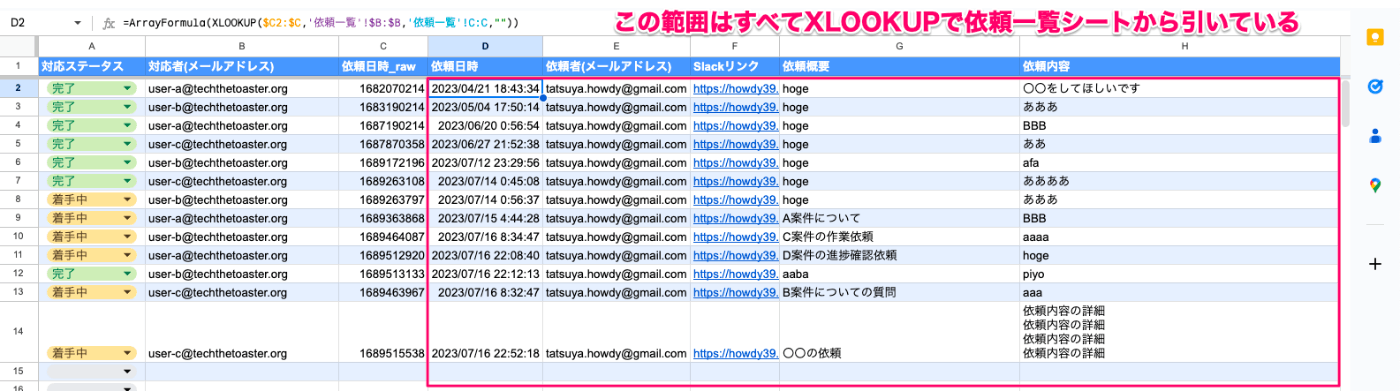Select row 1 via its row number
Viewport: 1400px width, 391px height.
point(19,66)
